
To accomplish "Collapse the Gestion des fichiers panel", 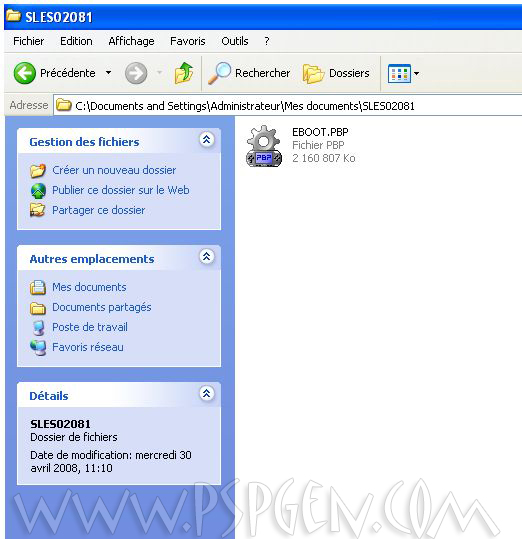I will click(207, 140).
